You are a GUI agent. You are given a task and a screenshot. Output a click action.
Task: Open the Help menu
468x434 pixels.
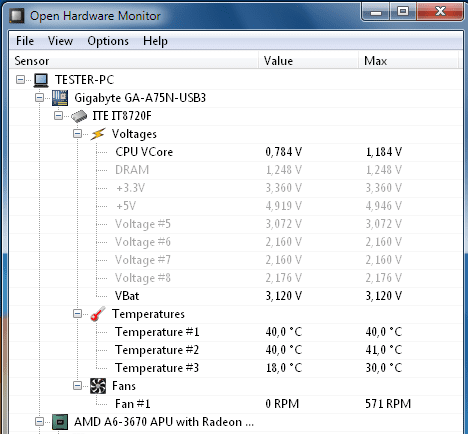pyautogui.click(x=155, y=41)
